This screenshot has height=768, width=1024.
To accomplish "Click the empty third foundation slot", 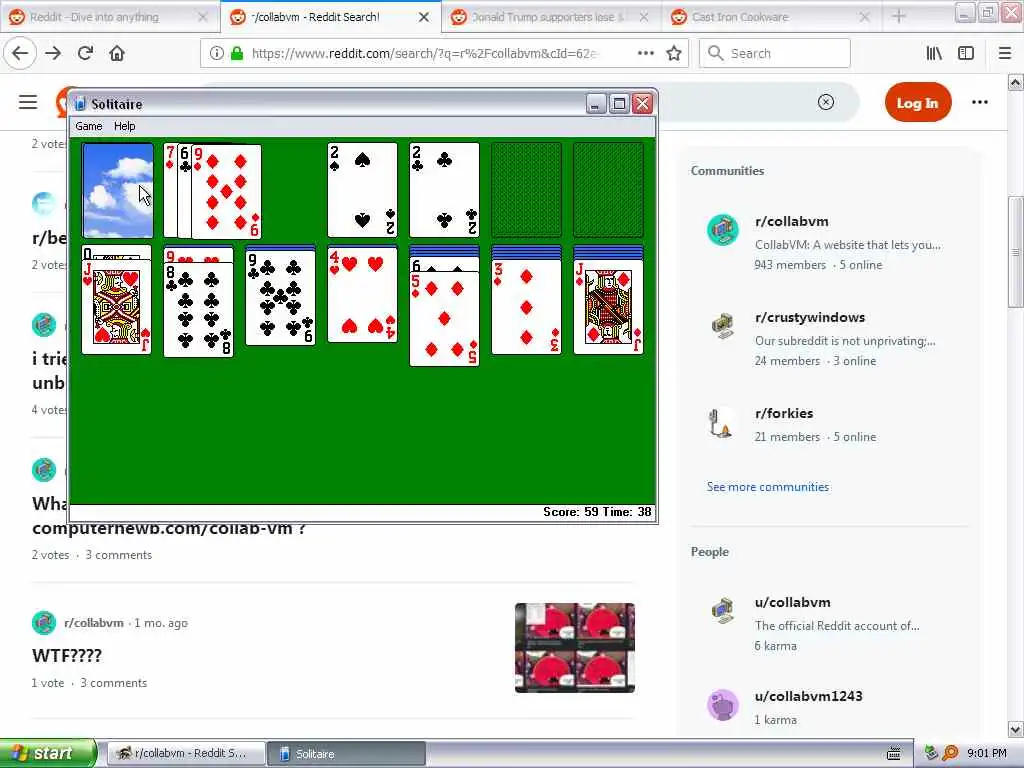I will 526,190.
